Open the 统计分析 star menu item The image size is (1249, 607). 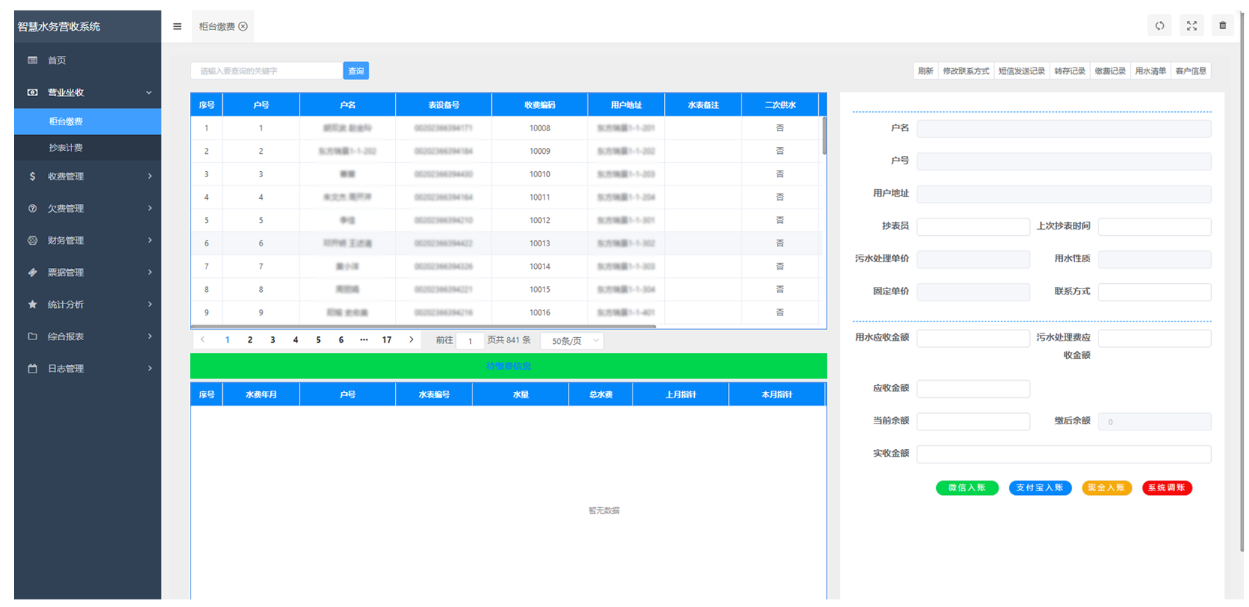tap(66, 304)
